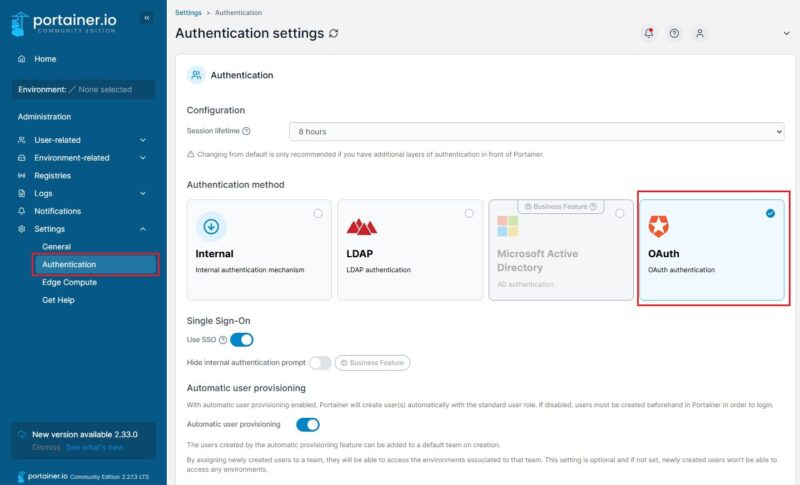The width and height of the screenshot is (800, 485).
Task: Click the Environment-related drive icon
Action: click(x=21, y=158)
